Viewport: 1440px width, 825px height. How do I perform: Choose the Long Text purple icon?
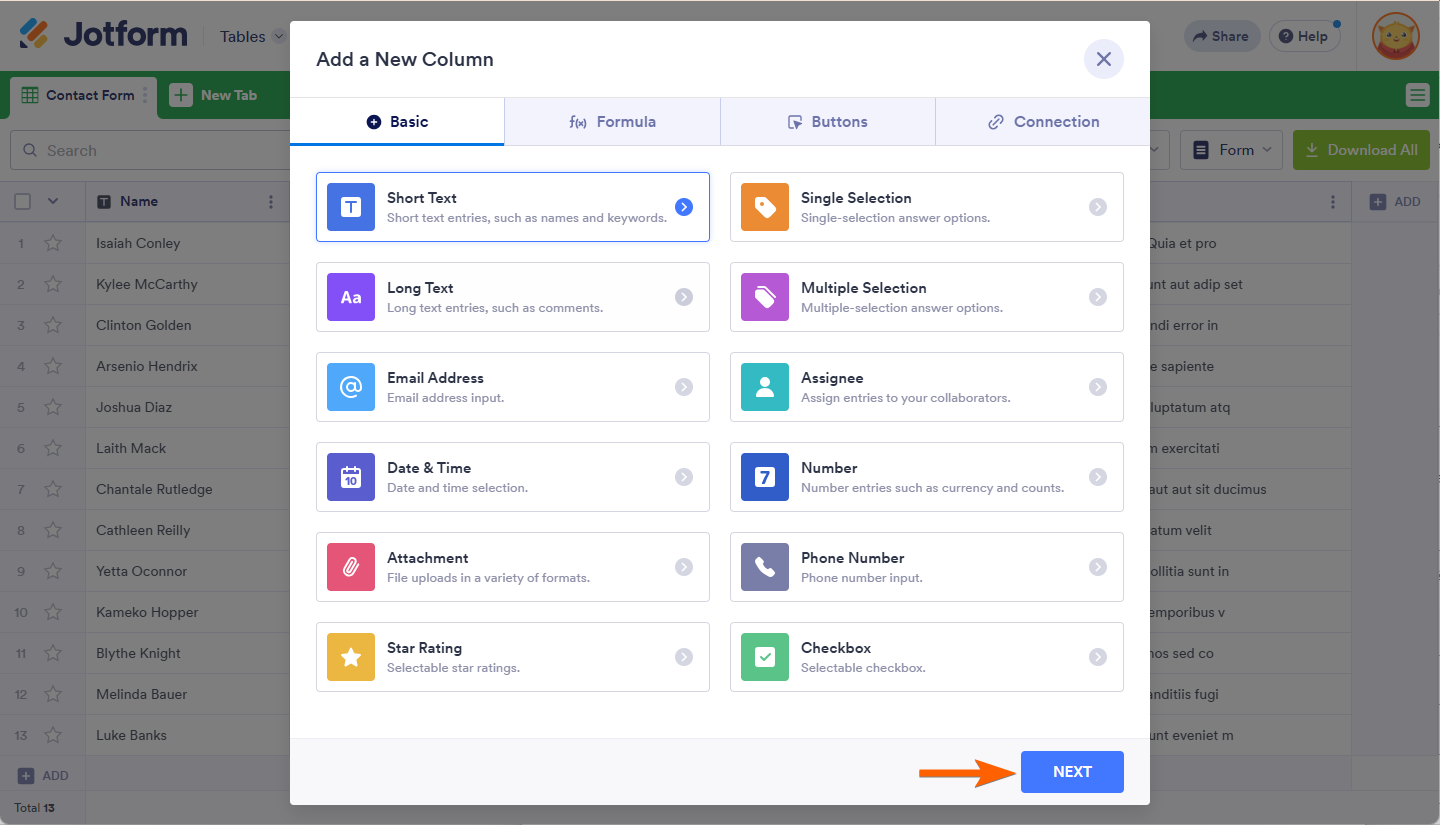(351, 297)
